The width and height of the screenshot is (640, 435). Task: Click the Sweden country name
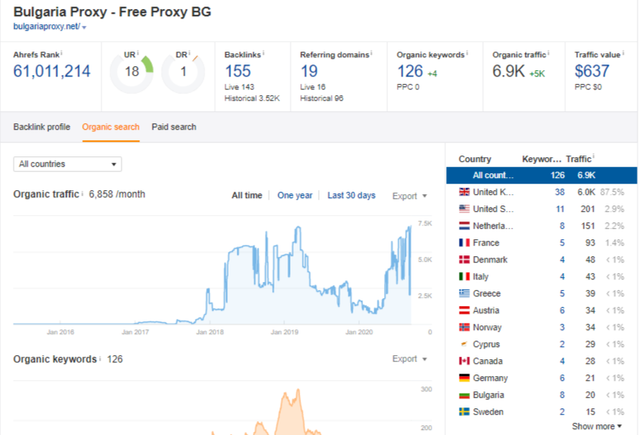click(x=488, y=412)
